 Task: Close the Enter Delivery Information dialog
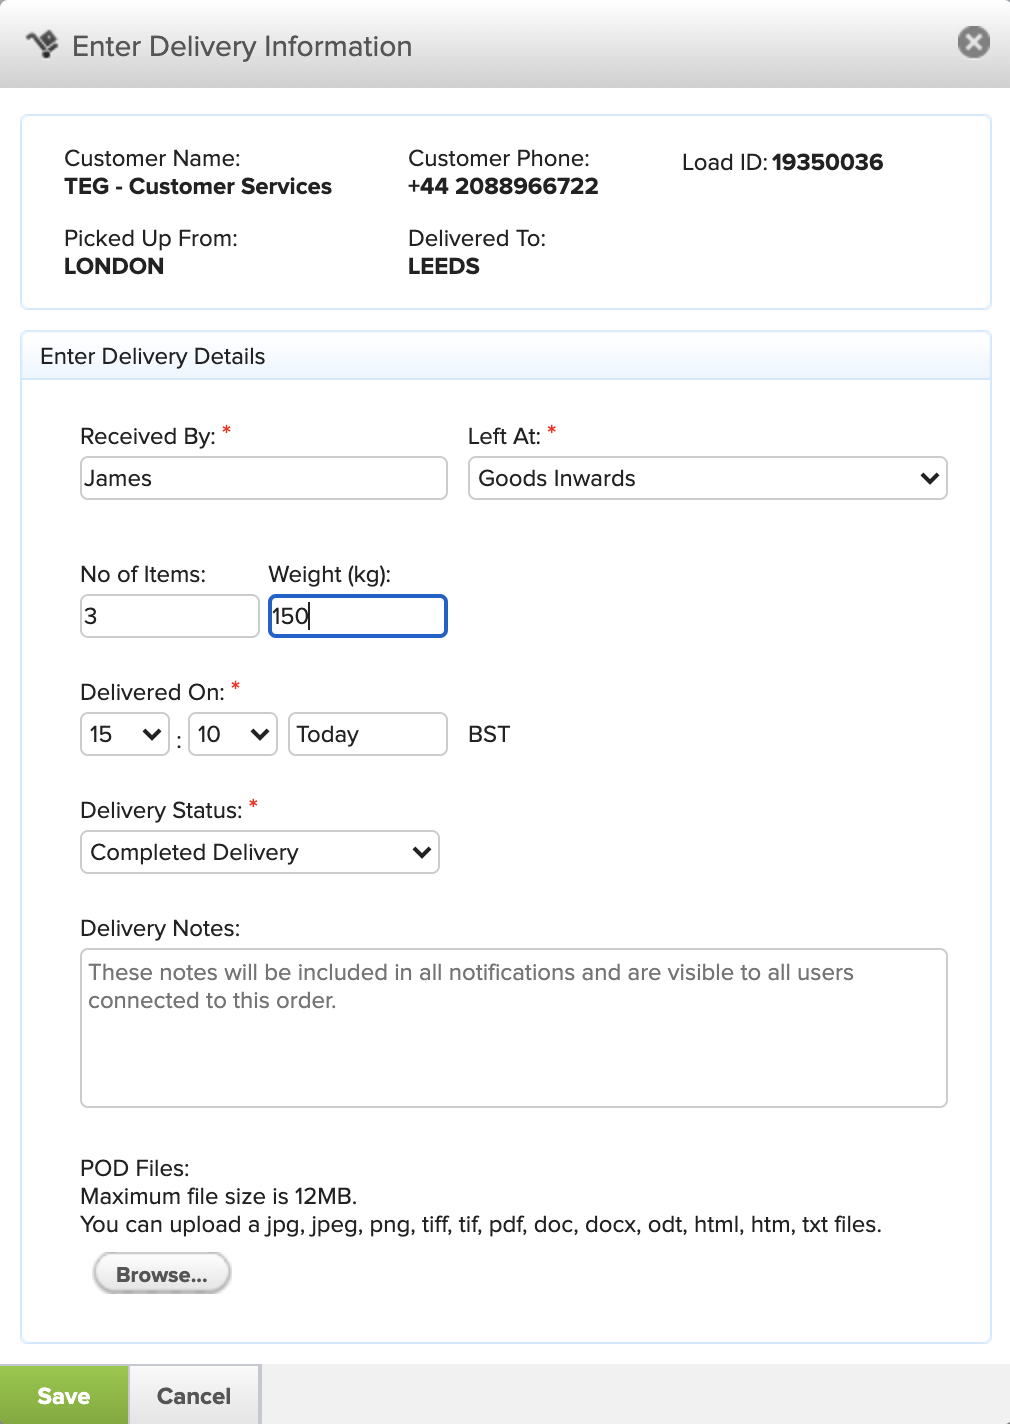[973, 42]
